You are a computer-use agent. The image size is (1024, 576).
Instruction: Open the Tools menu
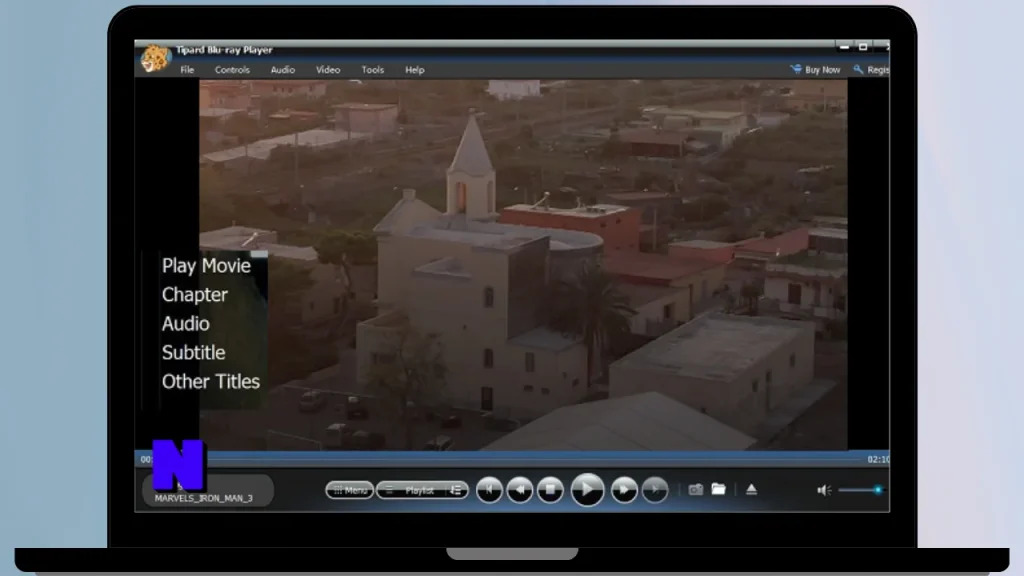[373, 70]
